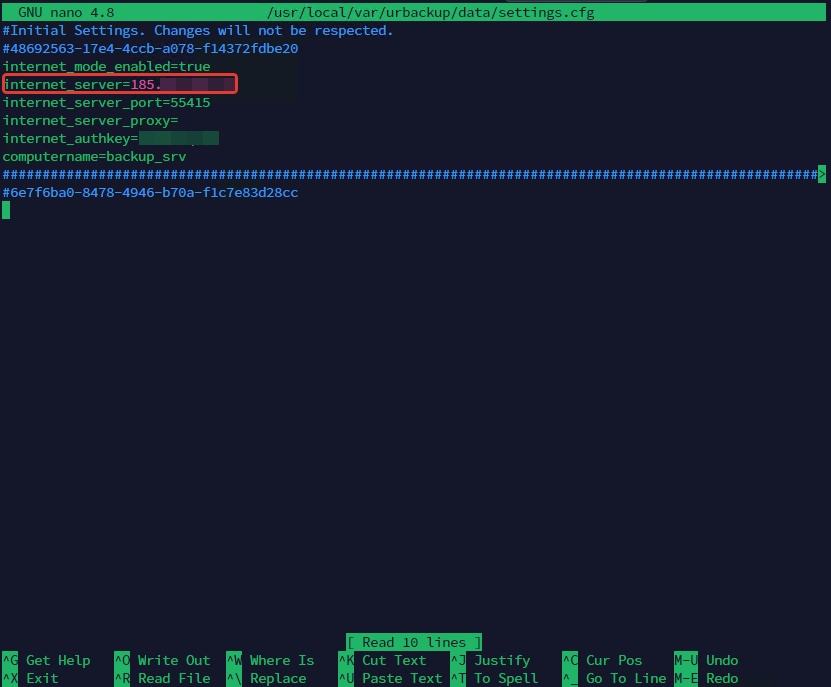Select the Exit shortcut in footer
831x687 pixels.
tap(42, 678)
